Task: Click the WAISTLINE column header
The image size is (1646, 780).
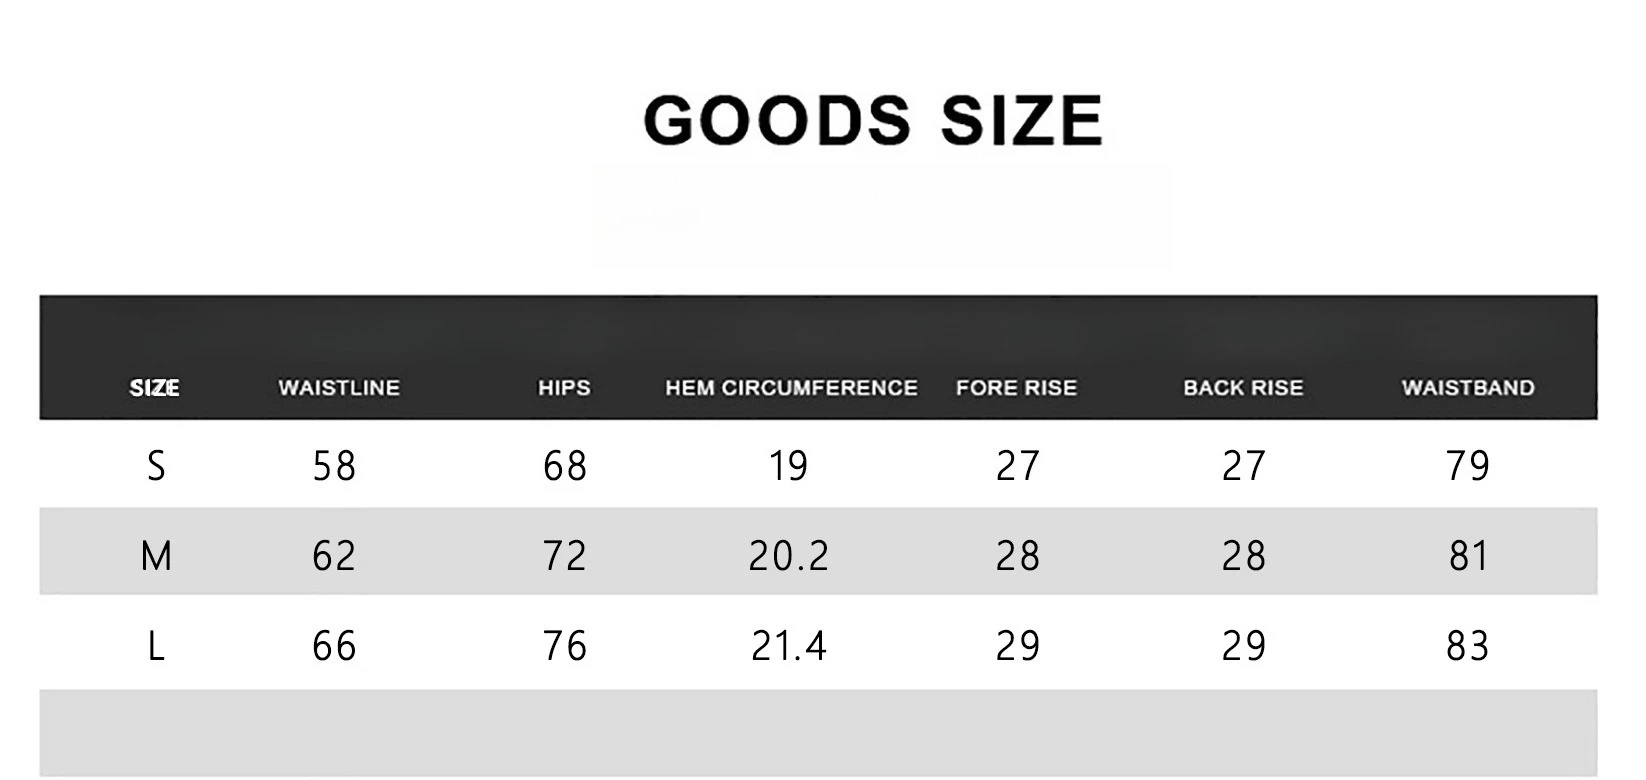Action: (x=339, y=388)
